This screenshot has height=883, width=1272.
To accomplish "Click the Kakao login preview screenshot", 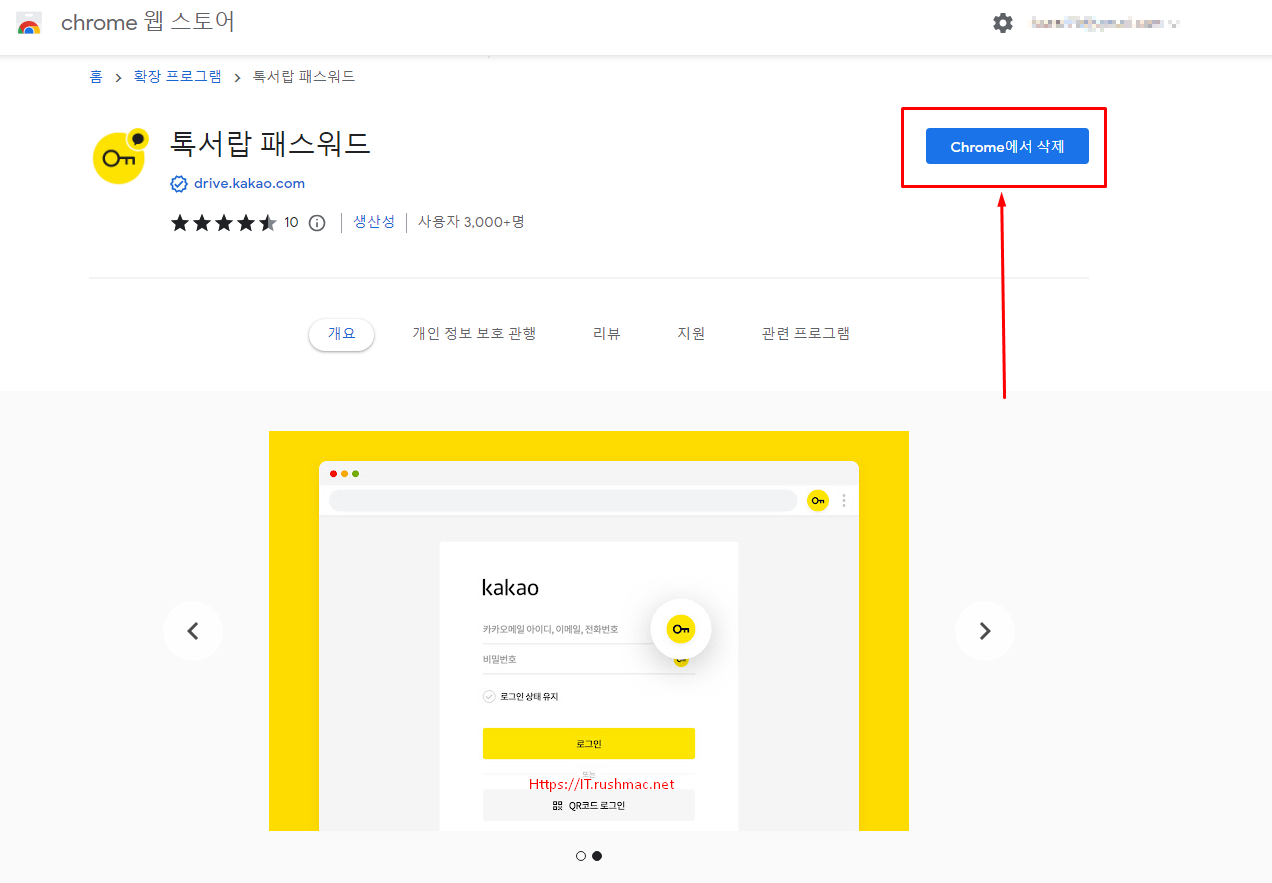I will tap(589, 631).
